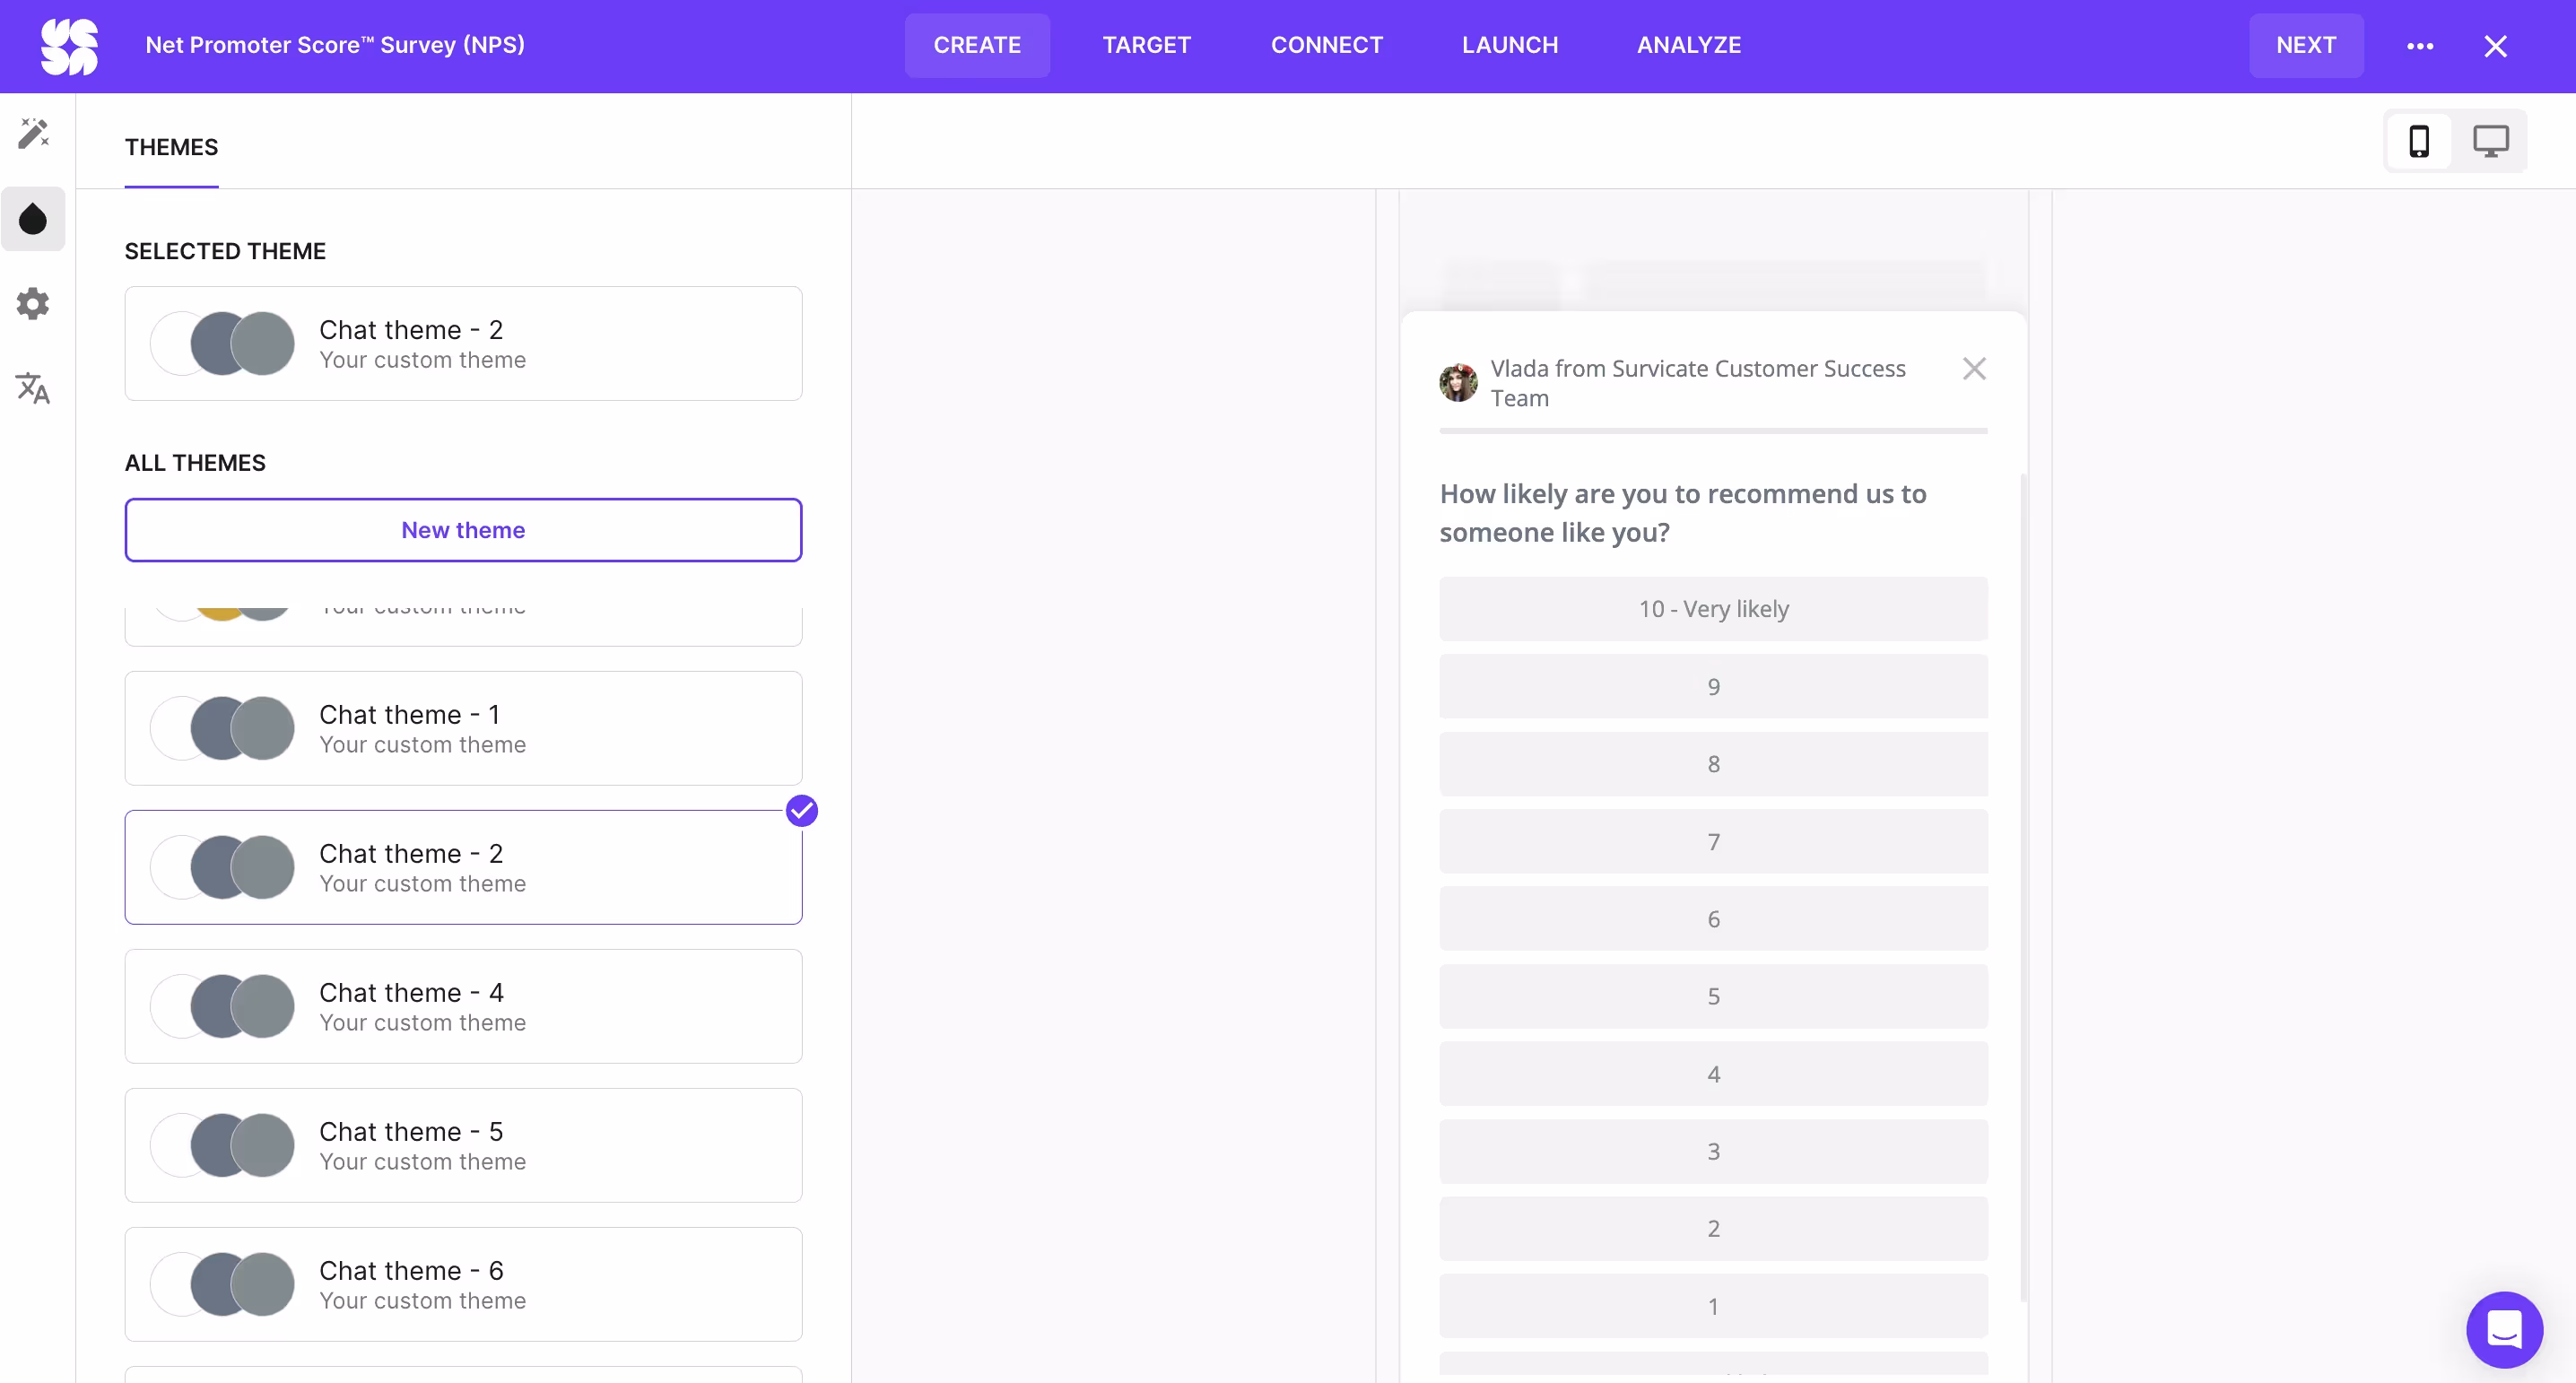Click the SELECTED THEME heading
This screenshot has height=1383, width=2576.
click(x=225, y=251)
